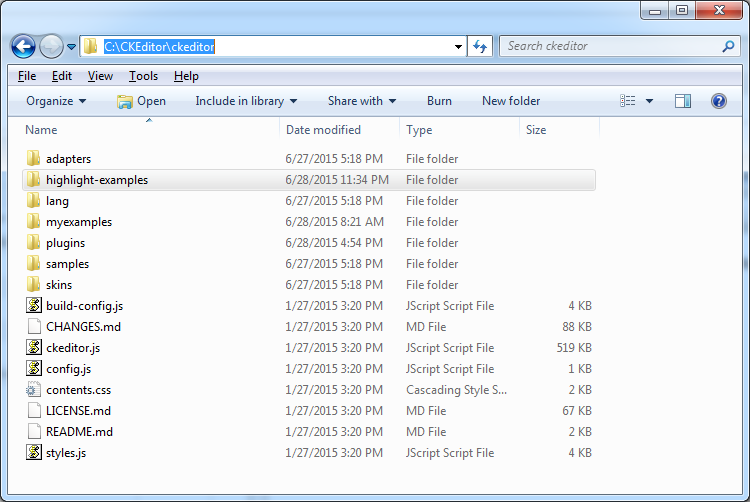The height and width of the screenshot is (502, 750).
Task: Expand the Organize dropdown
Action: pyautogui.click(x=56, y=101)
